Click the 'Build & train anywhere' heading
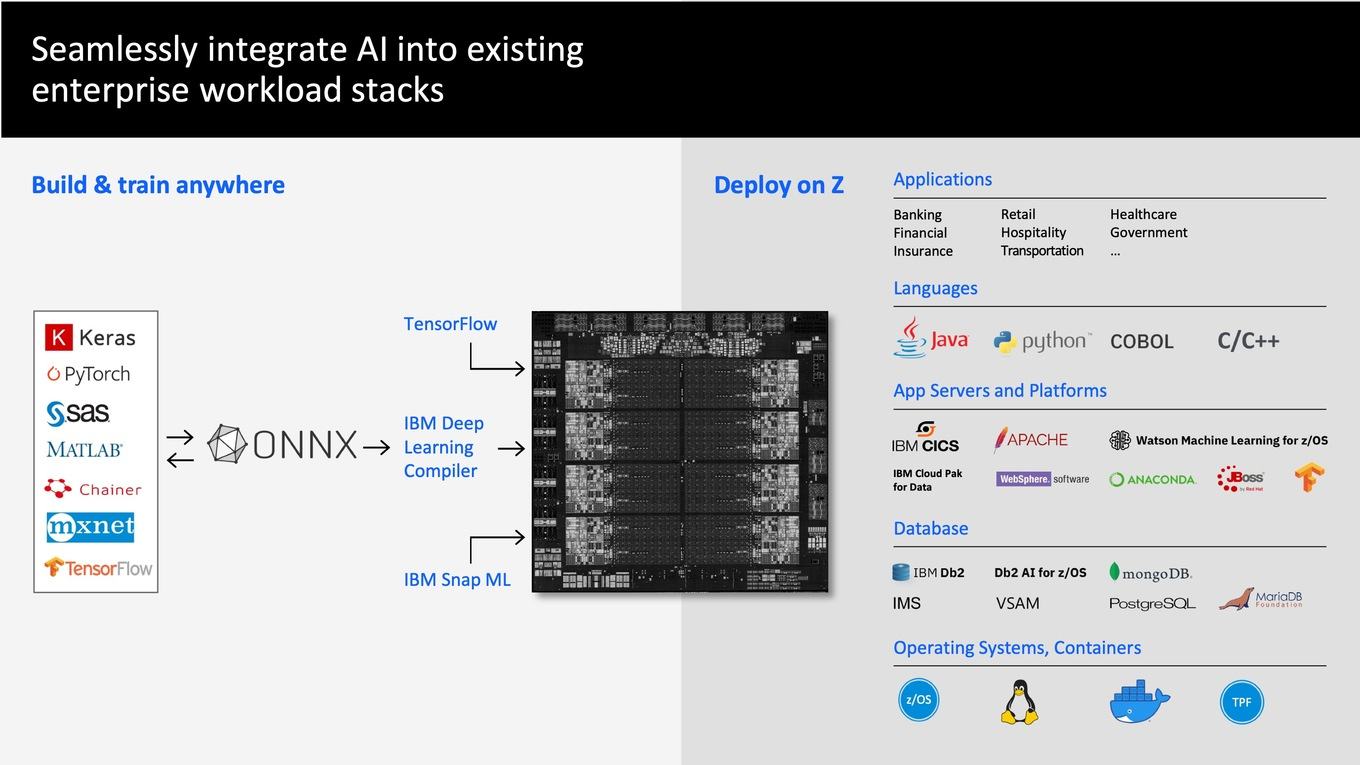1360x765 pixels. (x=158, y=185)
